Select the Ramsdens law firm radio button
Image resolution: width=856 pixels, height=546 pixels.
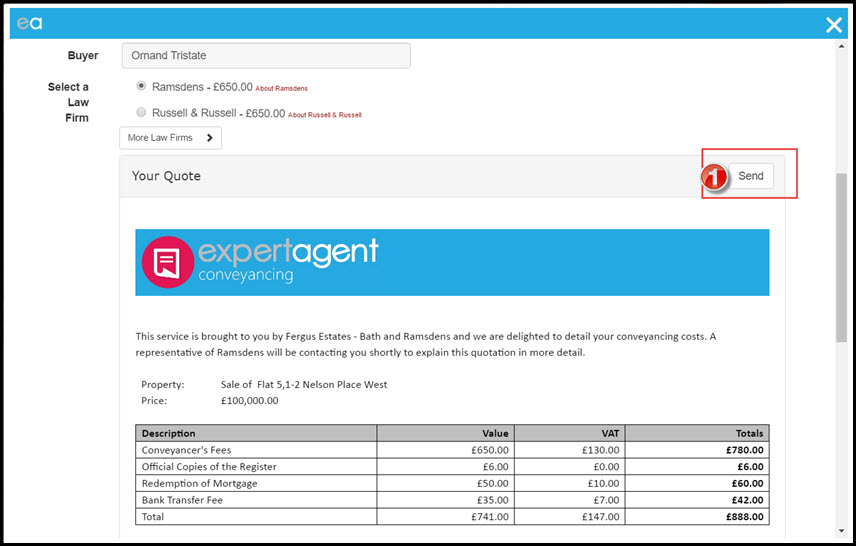(x=141, y=86)
